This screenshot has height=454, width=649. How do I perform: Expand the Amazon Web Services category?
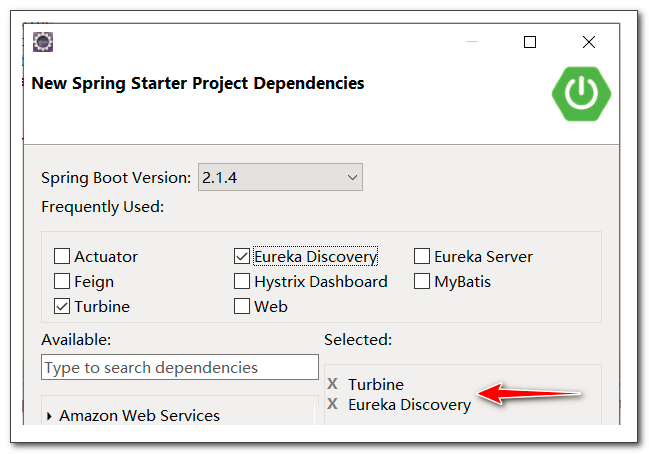pyautogui.click(x=49, y=416)
